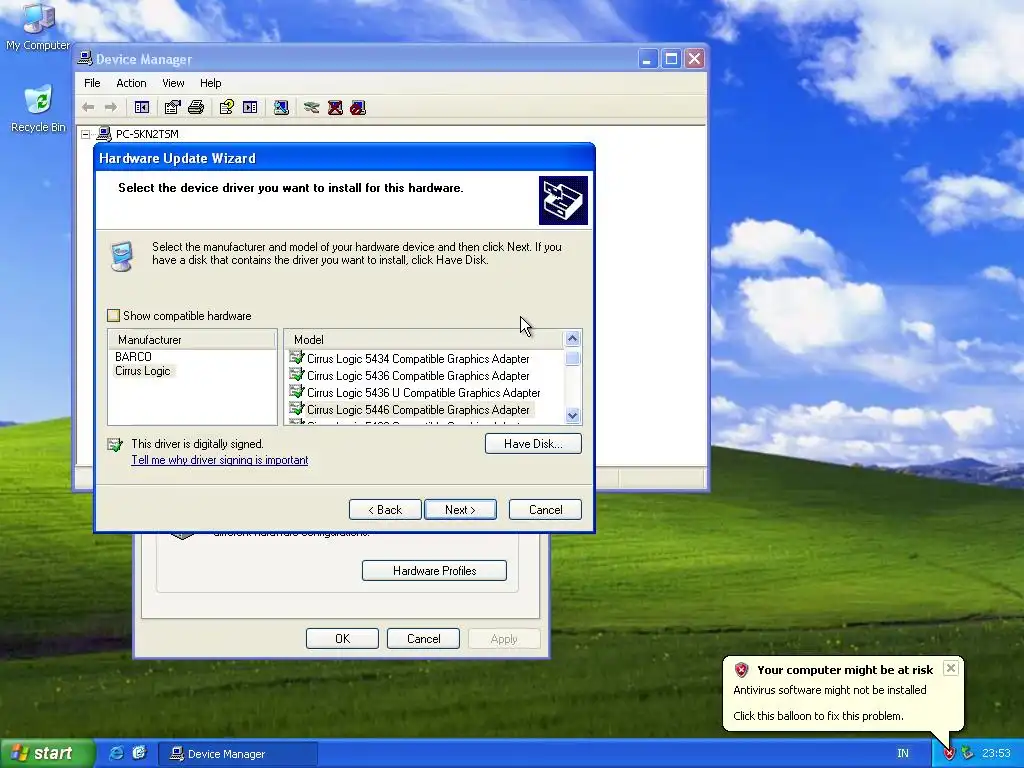The height and width of the screenshot is (768, 1024).
Task: Open the View menu
Action: pos(173,83)
